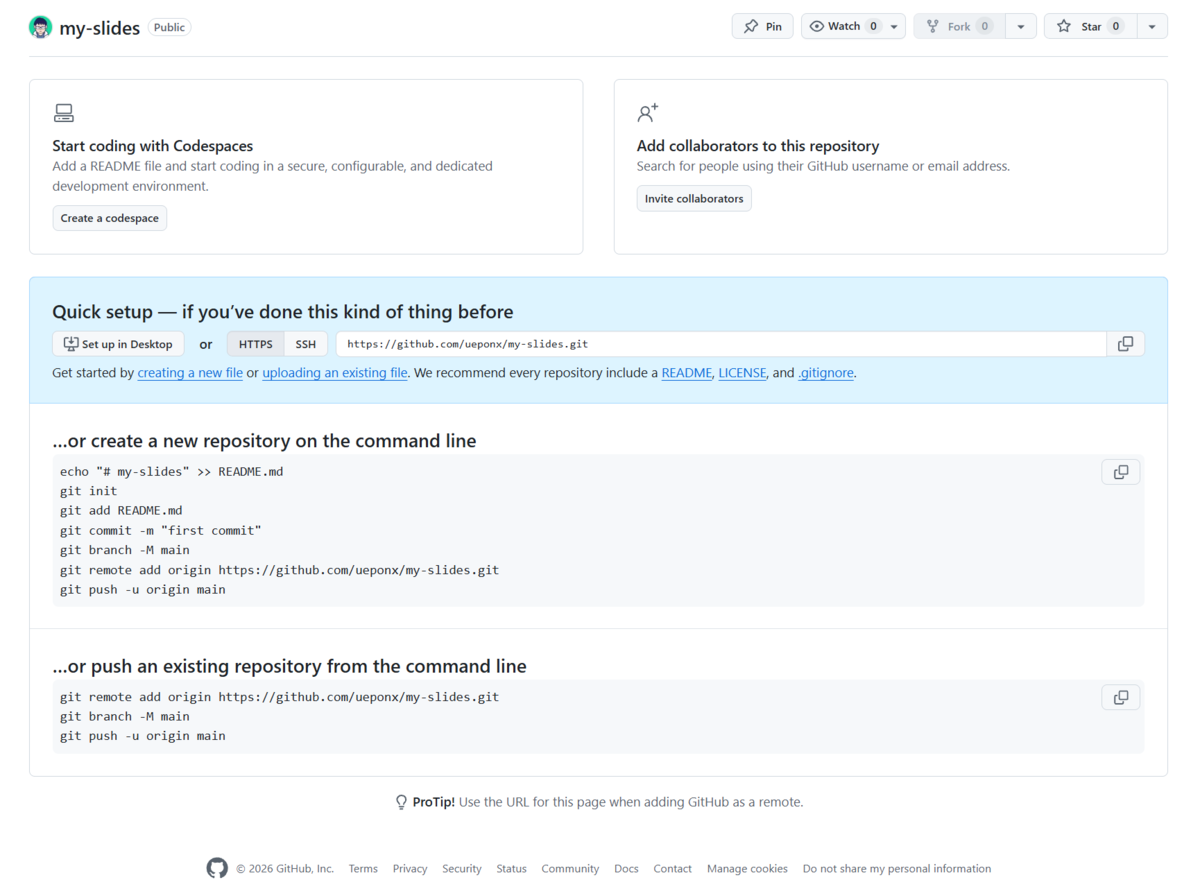Click the LICENSE link
Image resolution: width=1200 pixels, height=889 pixels.
point(742,373)
